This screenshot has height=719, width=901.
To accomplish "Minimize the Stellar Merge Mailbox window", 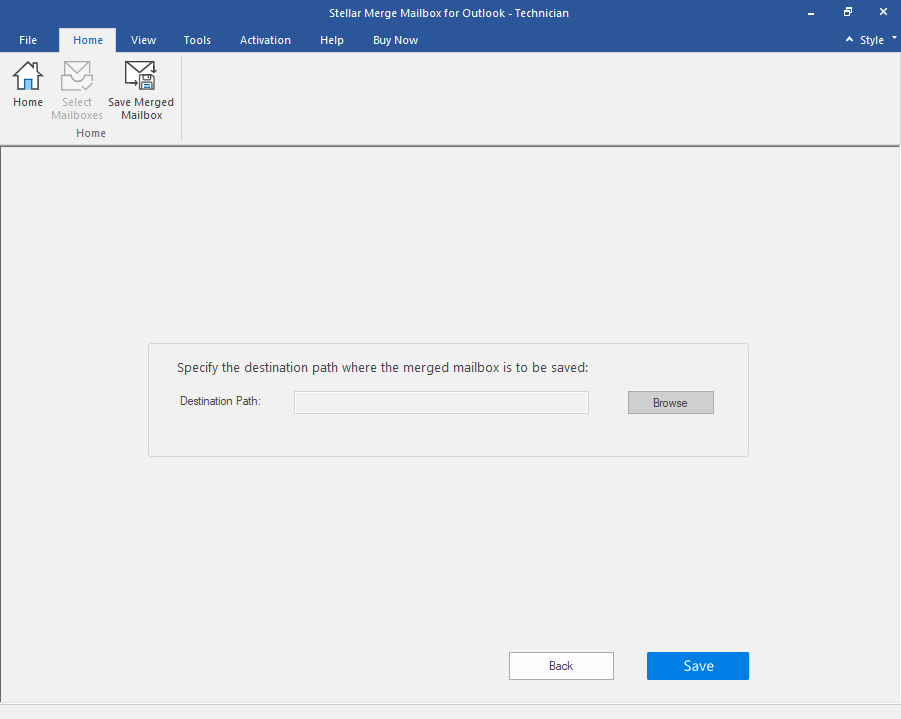I will point(811,13).
